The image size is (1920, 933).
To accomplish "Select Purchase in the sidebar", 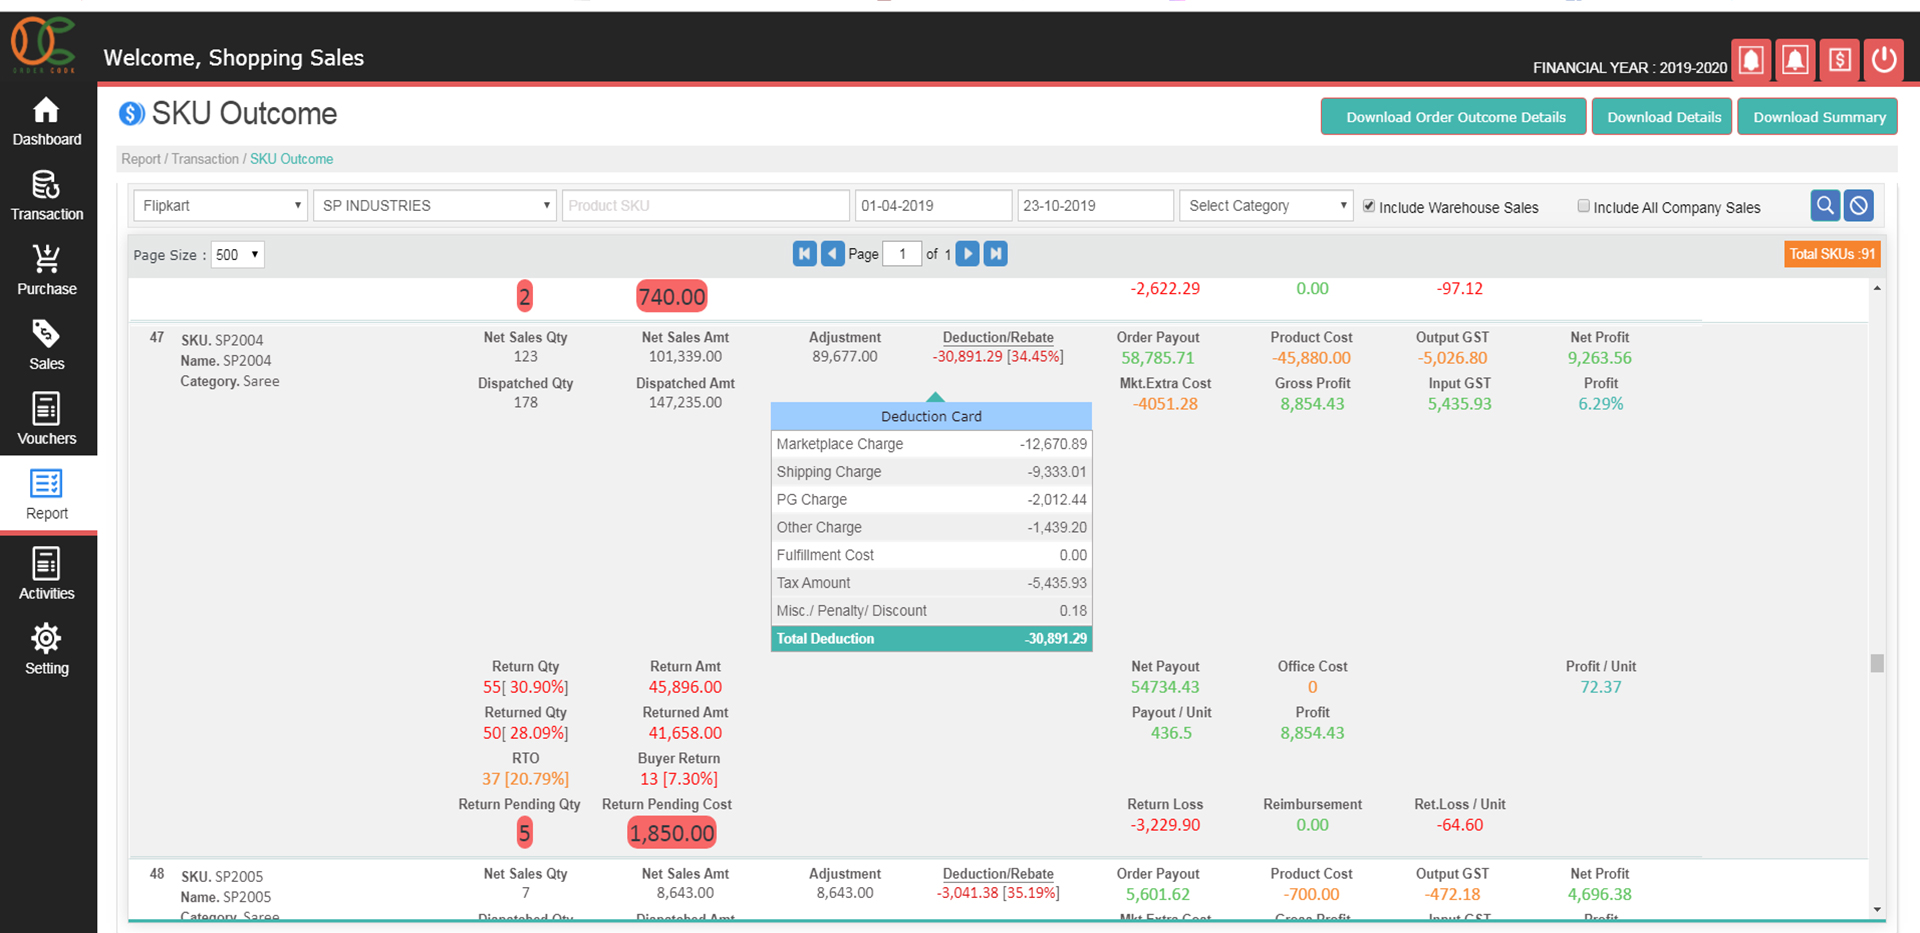I will tap(47, 270).
